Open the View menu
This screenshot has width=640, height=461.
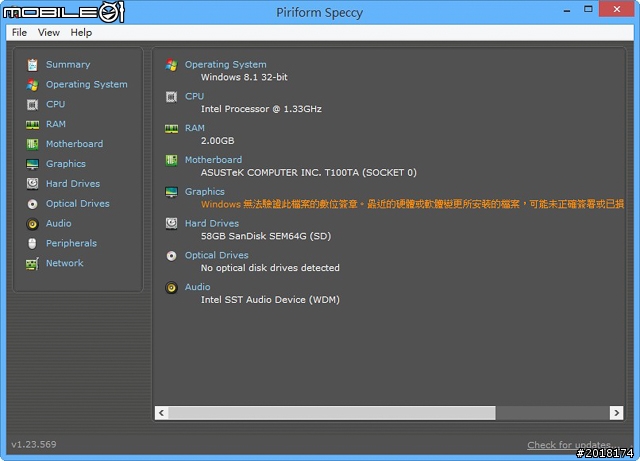49,33
